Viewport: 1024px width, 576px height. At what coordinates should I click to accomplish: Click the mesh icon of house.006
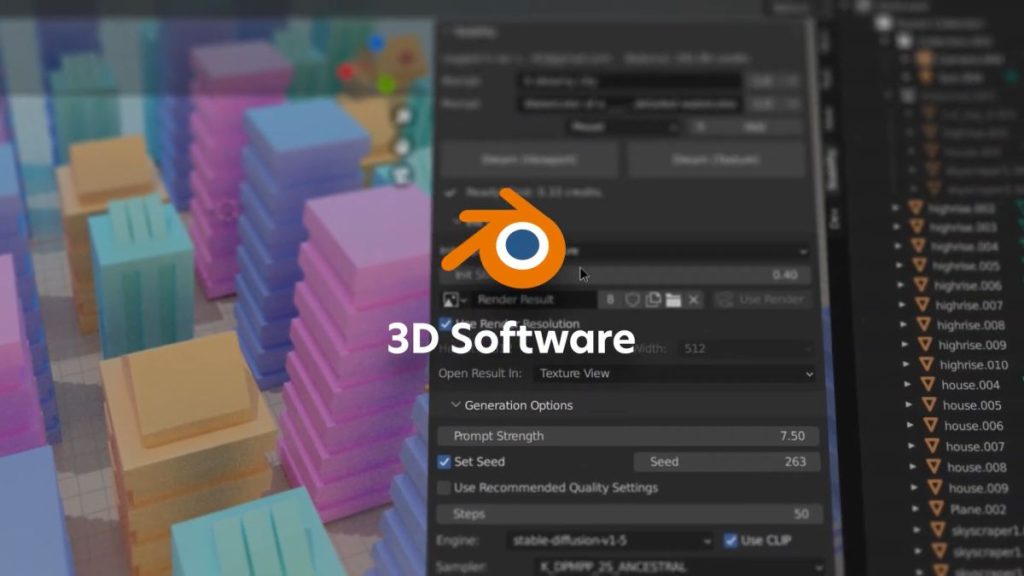click(927, 425)
